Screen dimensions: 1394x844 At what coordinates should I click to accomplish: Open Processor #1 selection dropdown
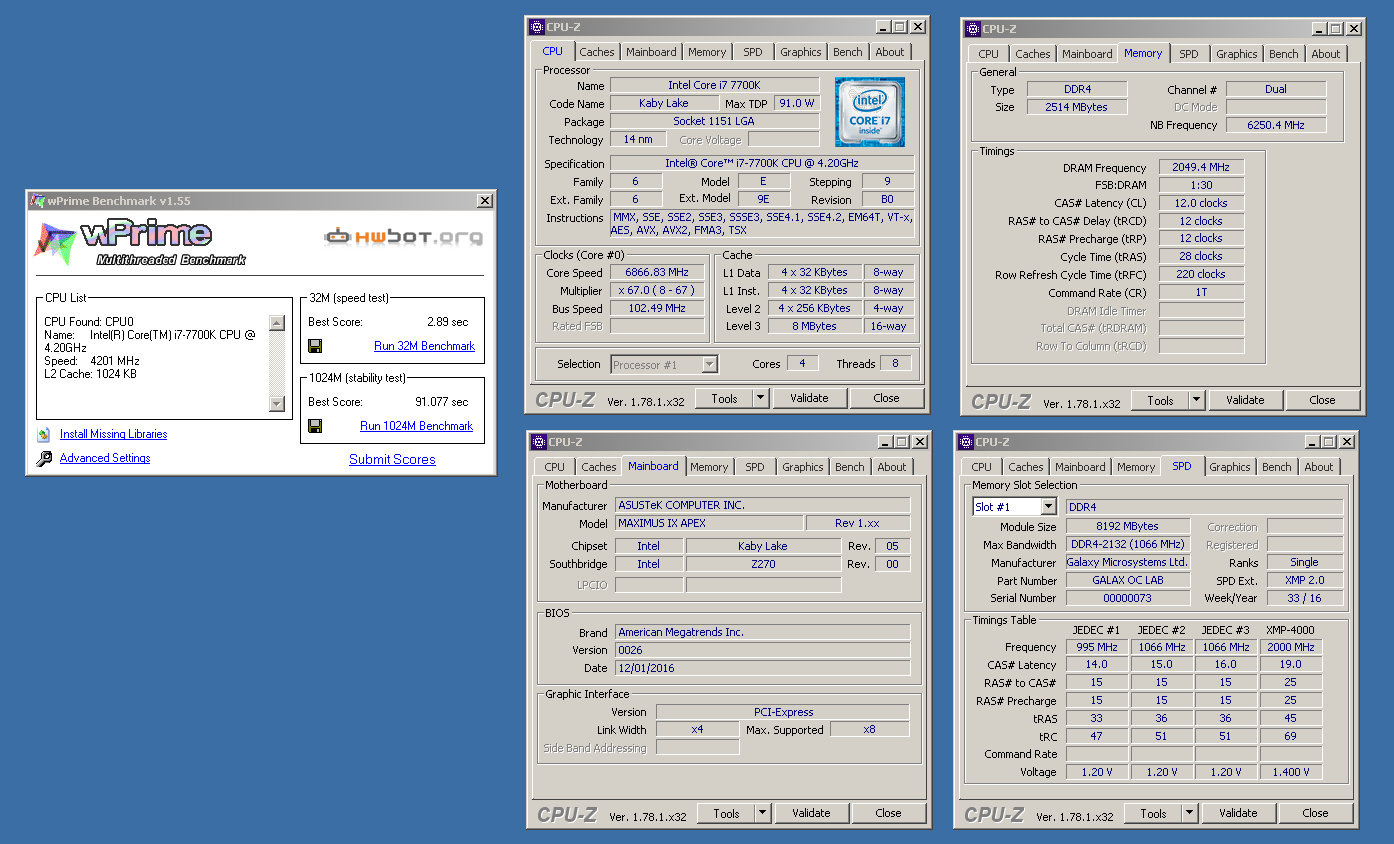pos(709,365)
